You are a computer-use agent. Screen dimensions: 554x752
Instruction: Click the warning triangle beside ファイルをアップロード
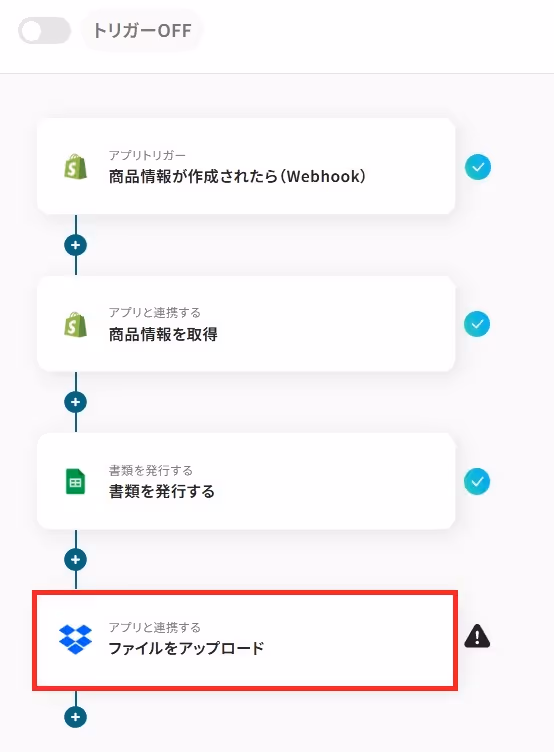pos(477,636)
